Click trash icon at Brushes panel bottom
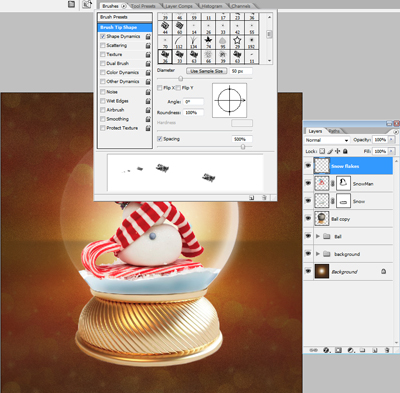 (x=264, y=198)
